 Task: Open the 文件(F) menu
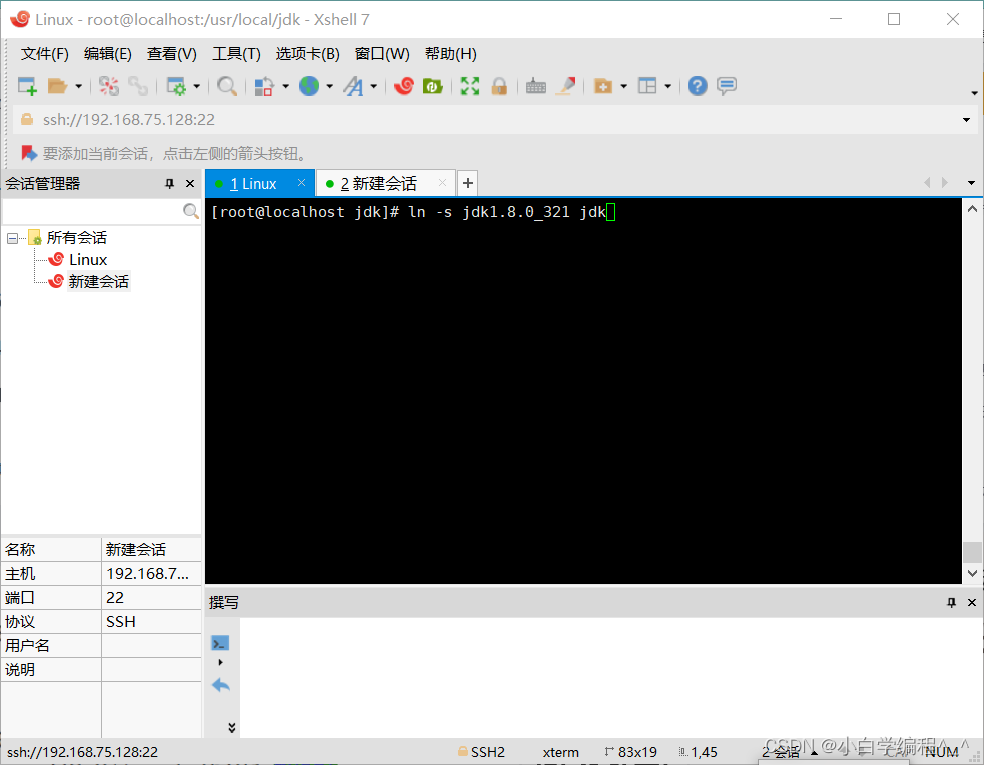(45, 54)
